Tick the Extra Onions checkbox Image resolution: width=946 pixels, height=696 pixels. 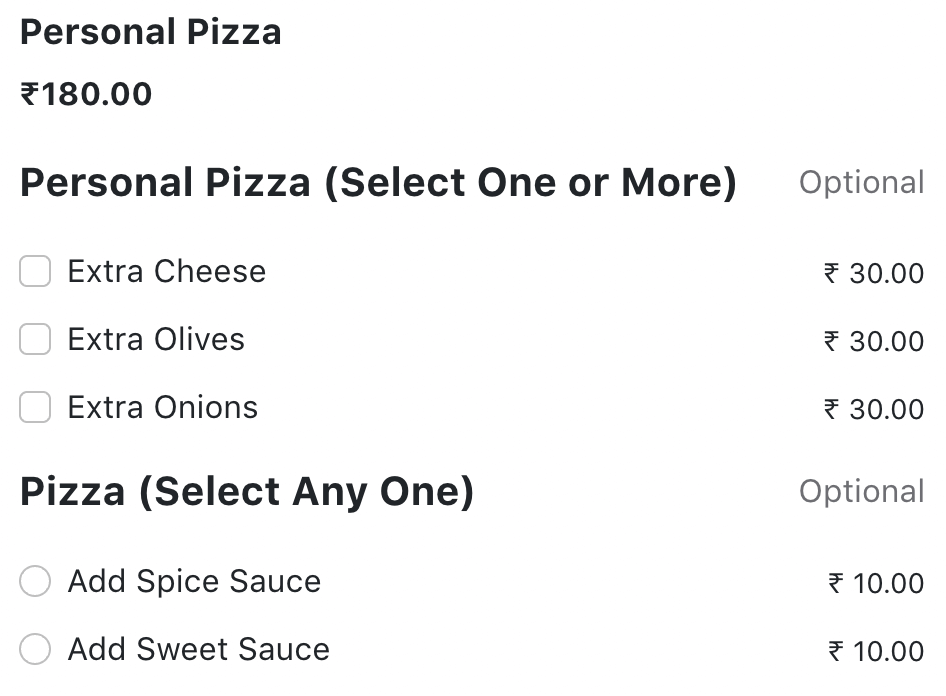[x=34, y=407]
